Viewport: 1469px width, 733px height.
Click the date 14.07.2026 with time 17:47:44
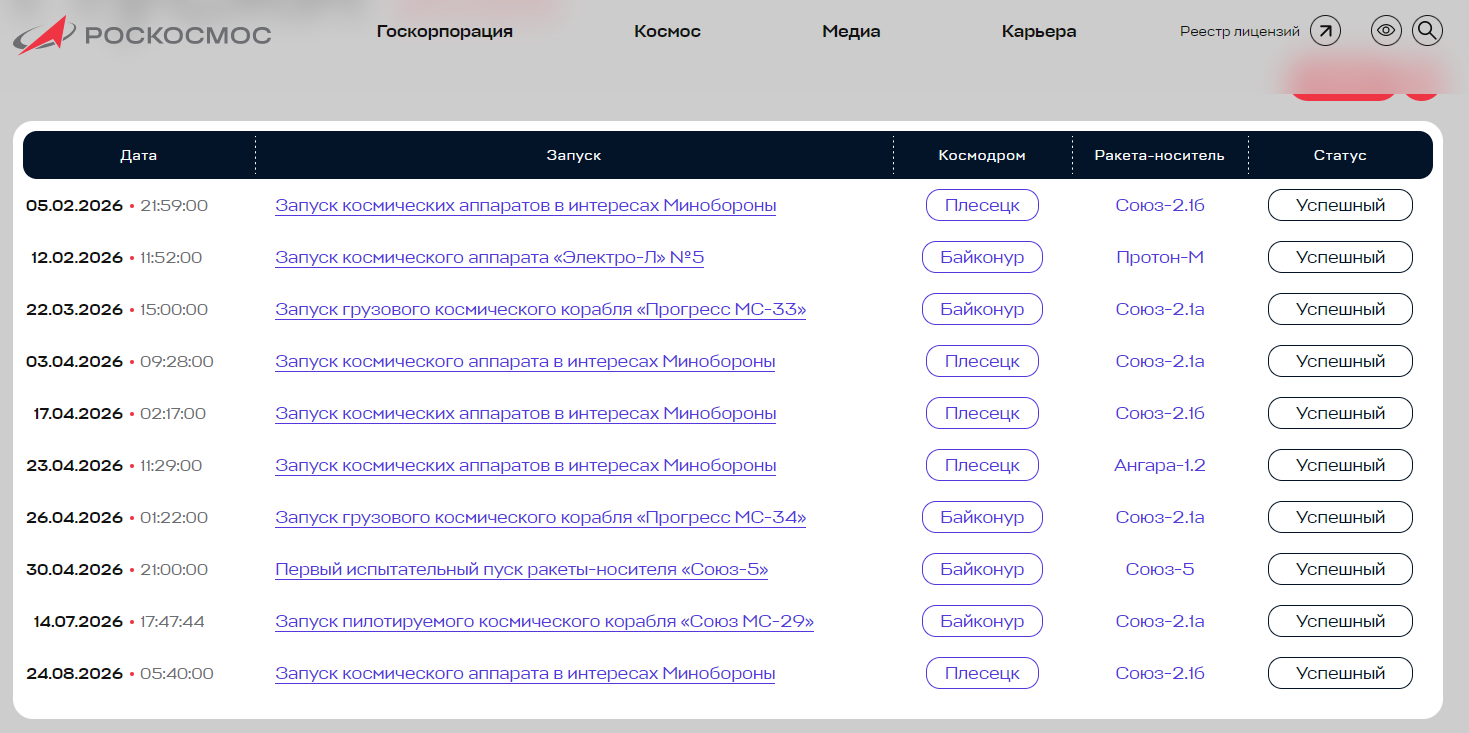tap(119, 622)
